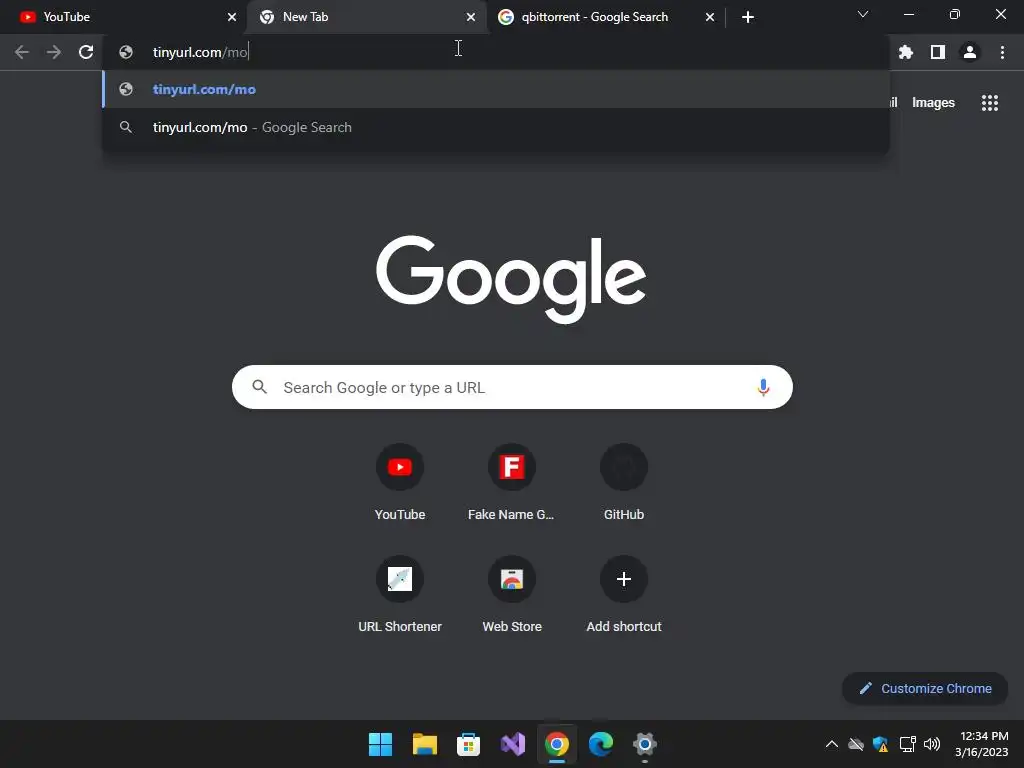Reload the current page
This screenshot has height=768, width=1024.
86,52
